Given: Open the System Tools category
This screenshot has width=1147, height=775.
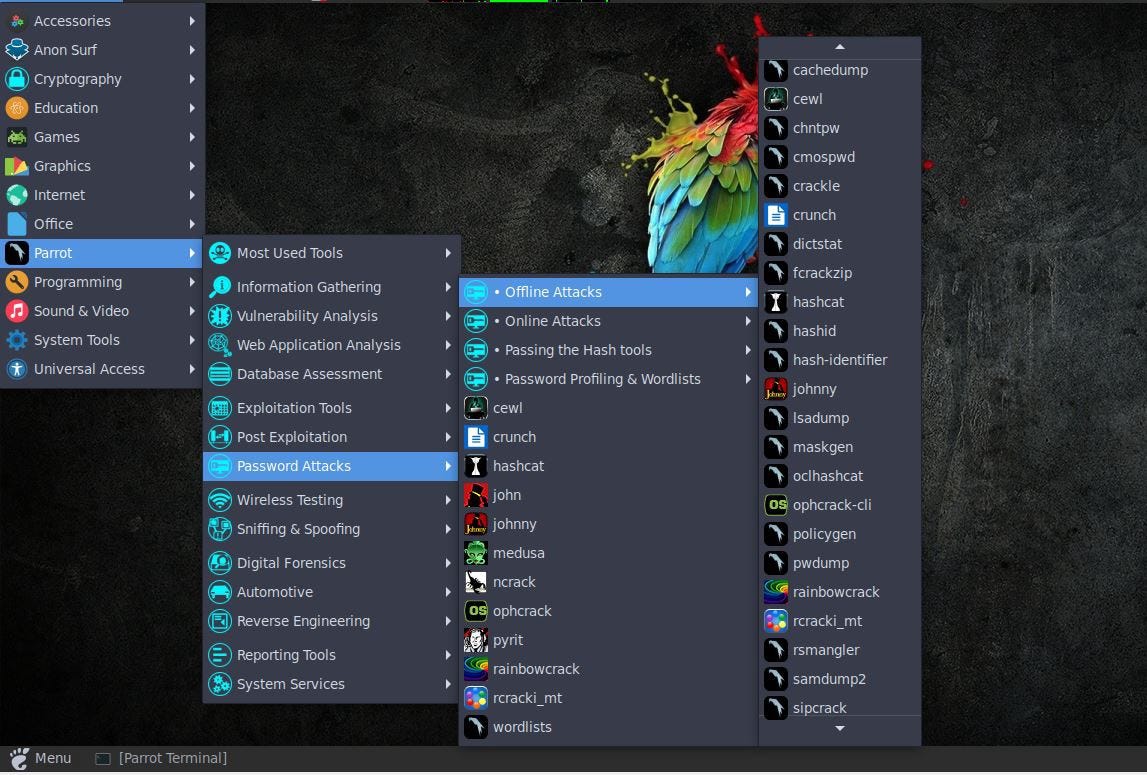Looking at the screenshot, I should click(x=102, y=340).
